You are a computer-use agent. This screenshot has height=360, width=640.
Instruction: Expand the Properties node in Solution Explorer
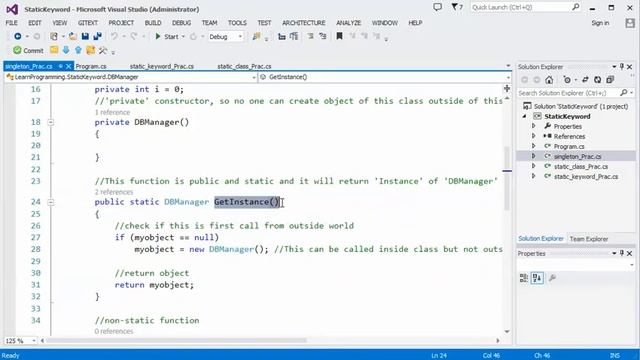(533, 126)
